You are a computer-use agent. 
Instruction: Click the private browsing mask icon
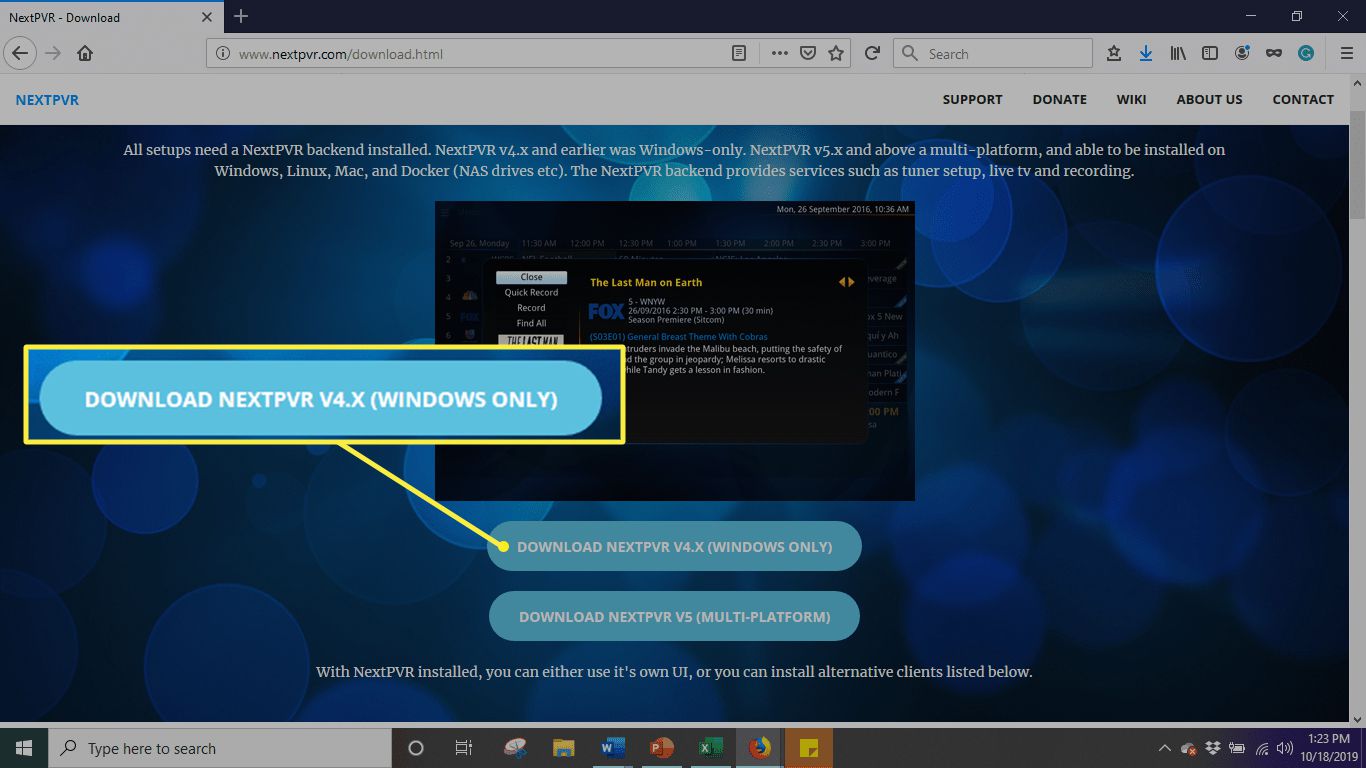point(1274,54)
